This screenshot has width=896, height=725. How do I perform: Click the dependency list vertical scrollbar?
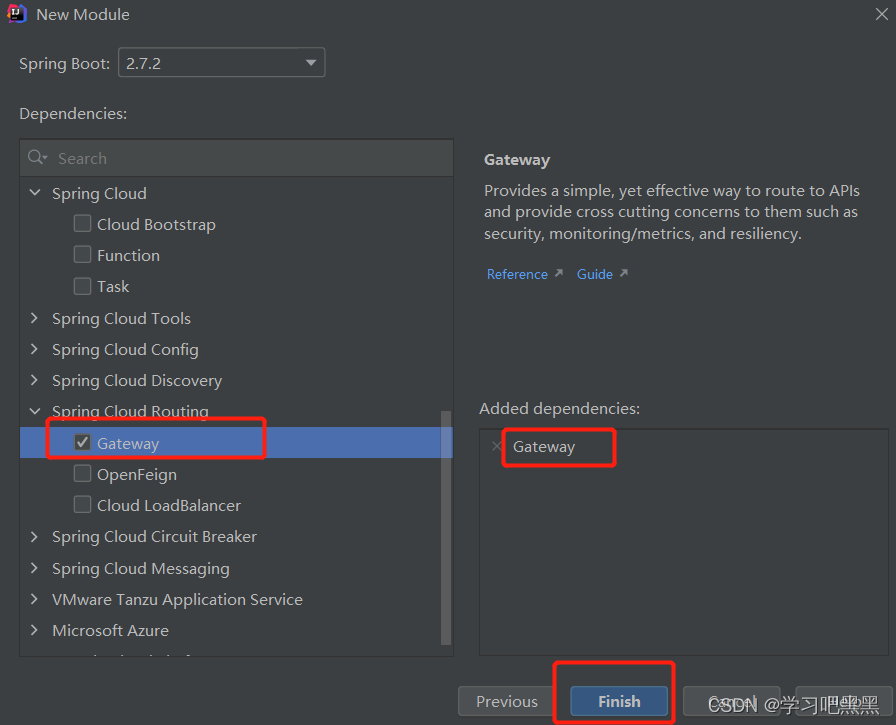coord(446,528)
